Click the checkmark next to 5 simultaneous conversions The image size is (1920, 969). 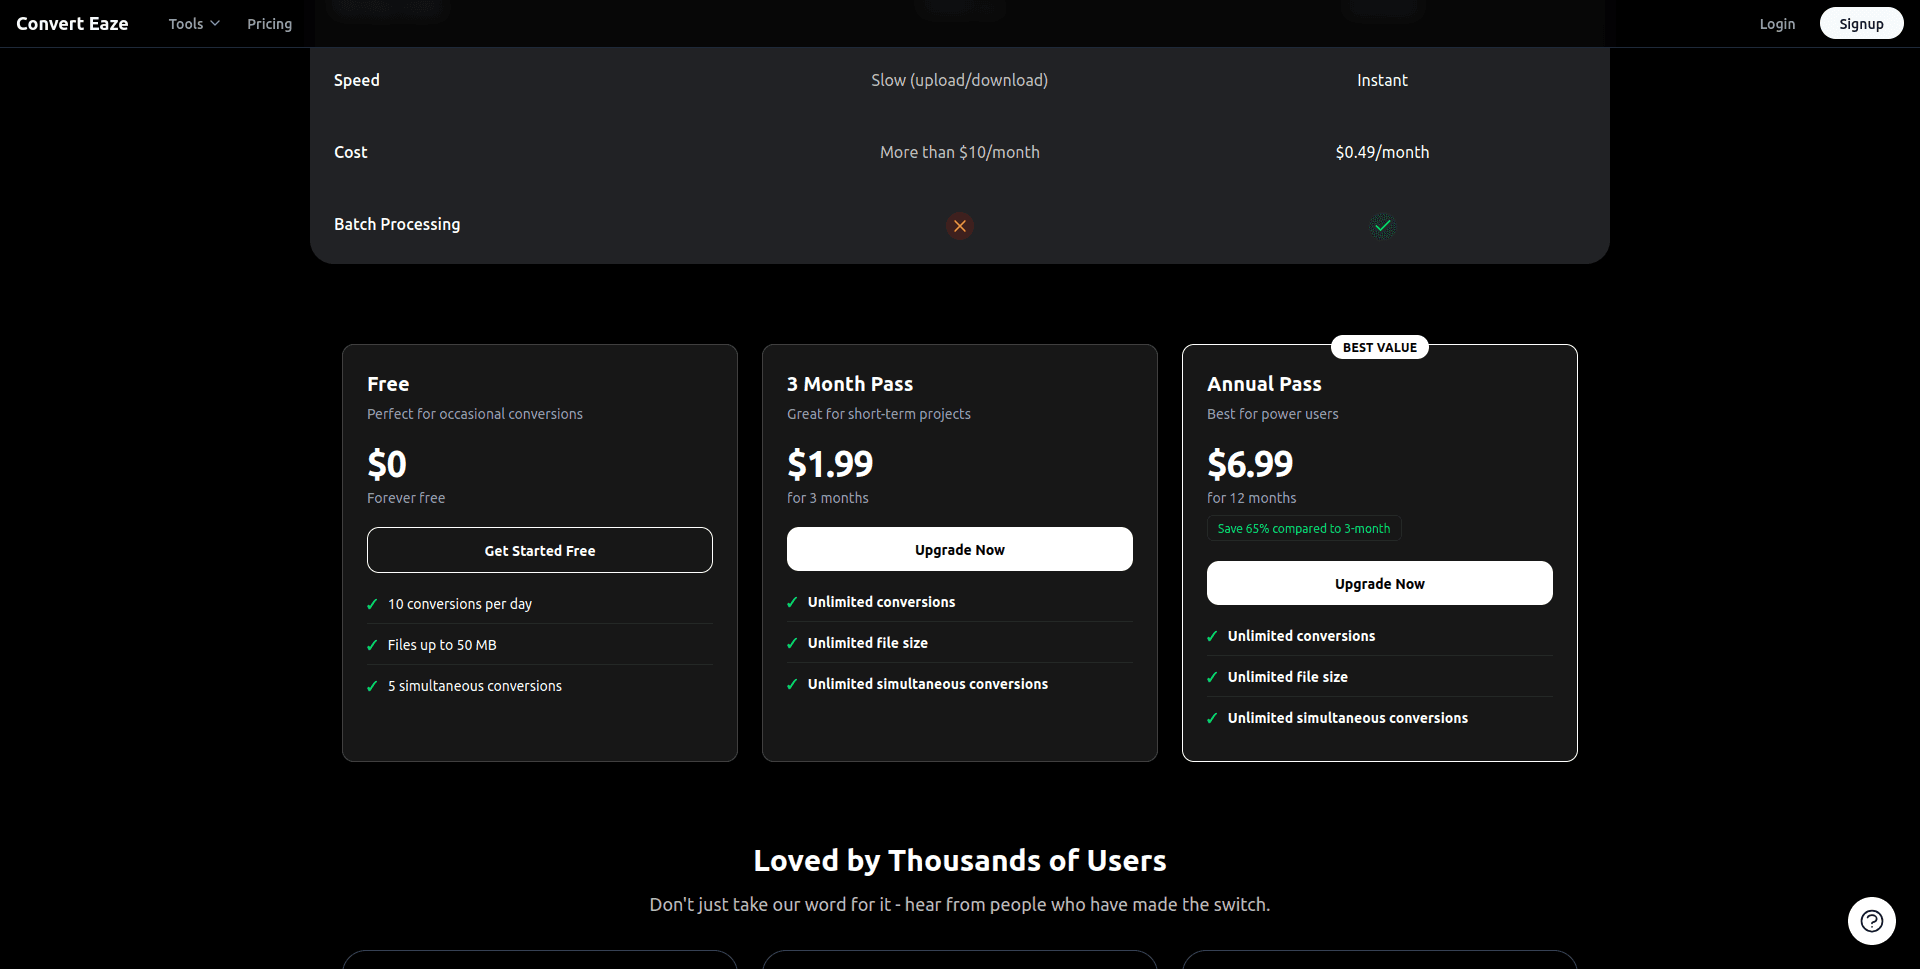[372, 686]
